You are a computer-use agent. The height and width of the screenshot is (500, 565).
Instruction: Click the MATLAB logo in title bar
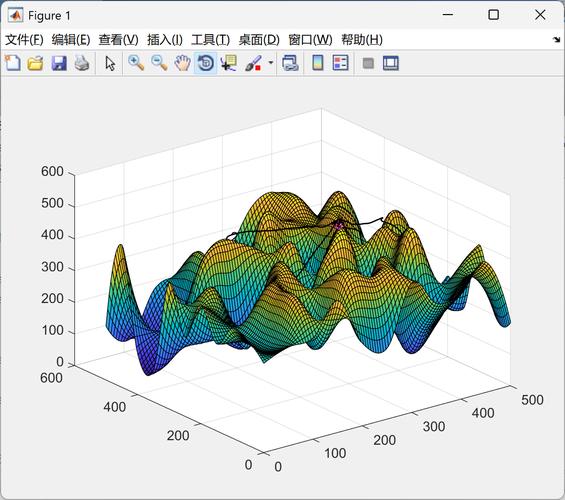pos(15,15)
